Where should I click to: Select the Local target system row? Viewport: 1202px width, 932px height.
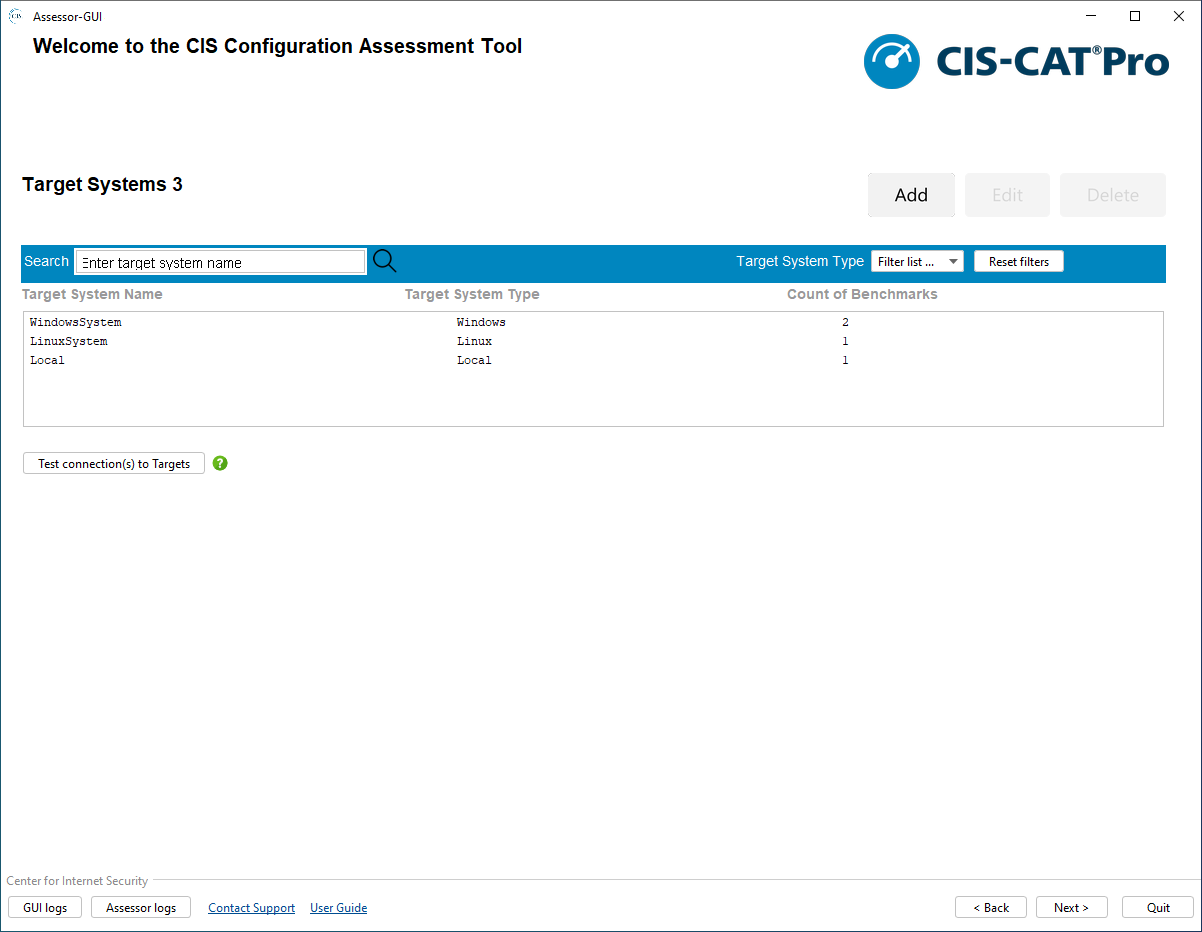point(47,360)
